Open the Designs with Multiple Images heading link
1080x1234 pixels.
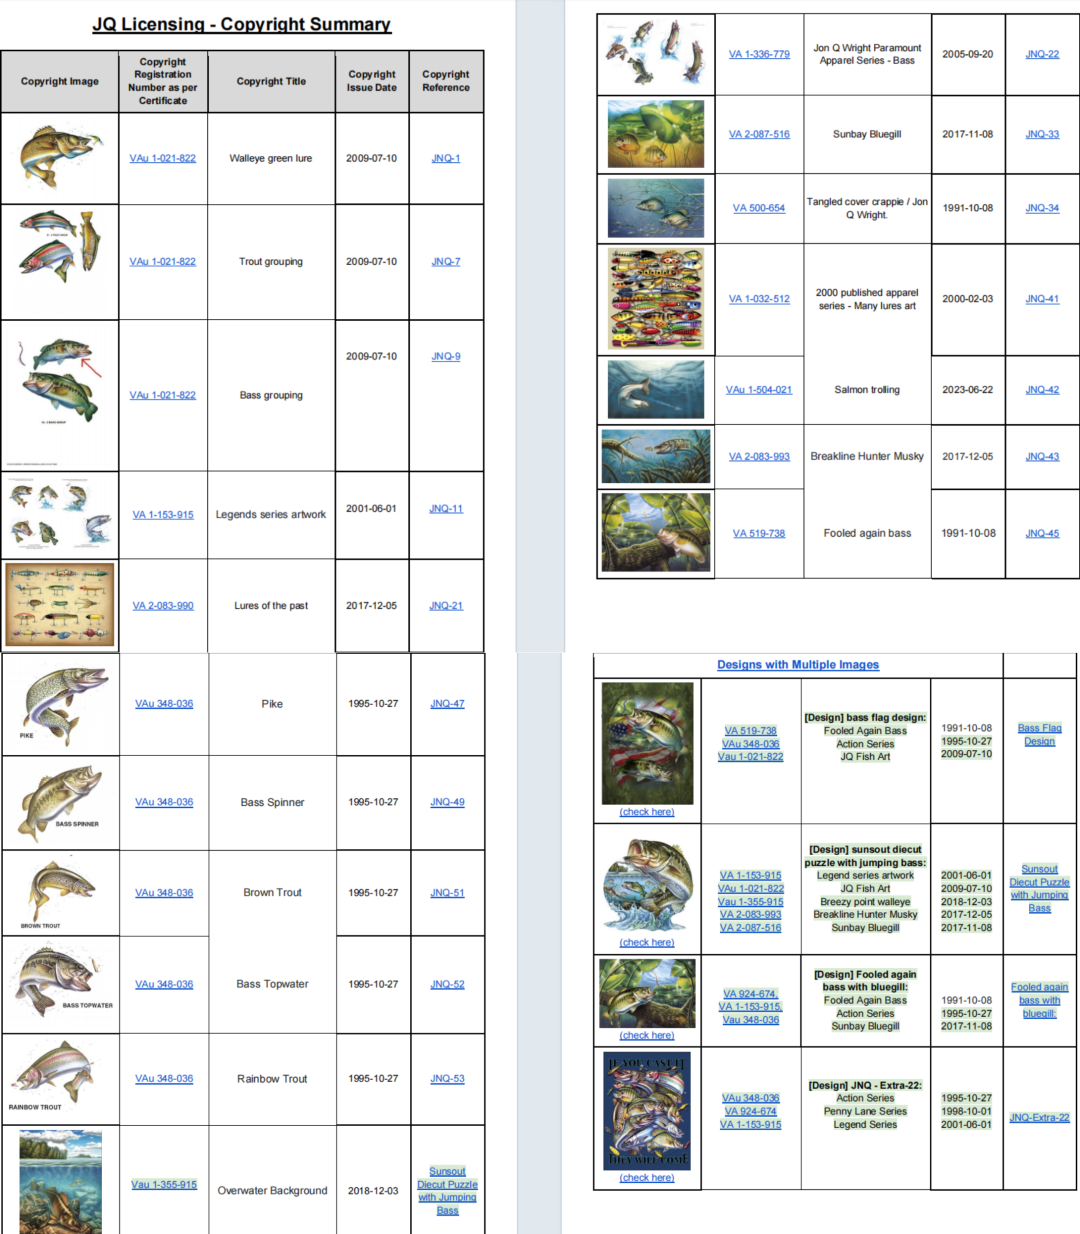[798, 664]
